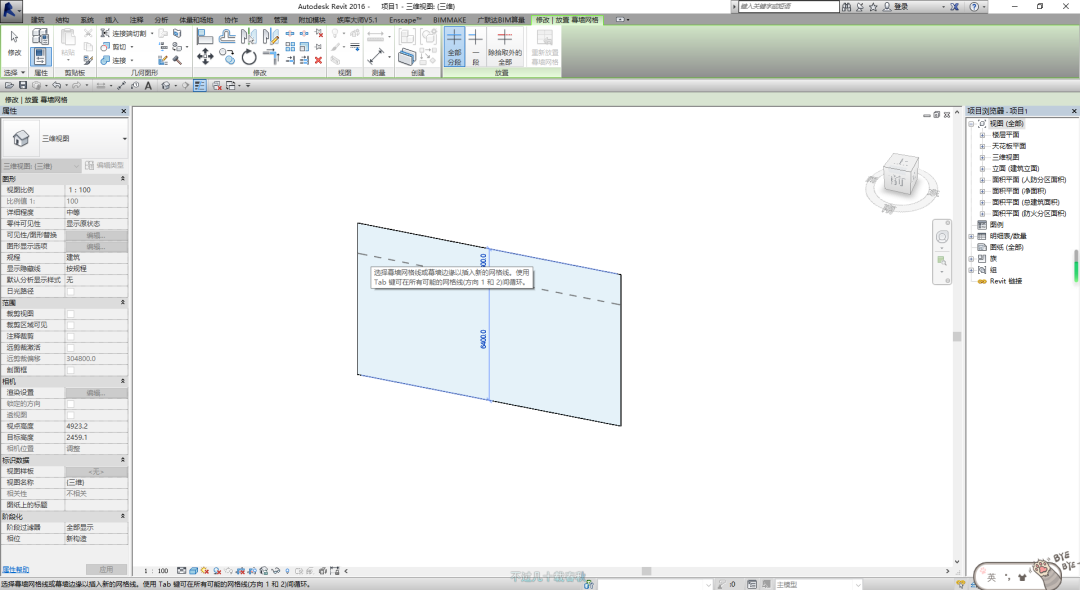The height and width of the screenshot is (590, 1080).
Task: Open the 建筑 ribbon tab
Action: pos(38,19)
